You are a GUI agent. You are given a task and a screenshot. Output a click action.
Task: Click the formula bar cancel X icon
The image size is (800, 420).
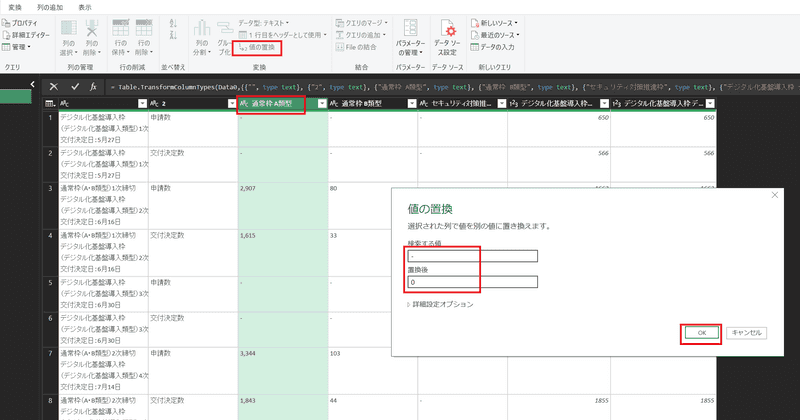(54, 87)
